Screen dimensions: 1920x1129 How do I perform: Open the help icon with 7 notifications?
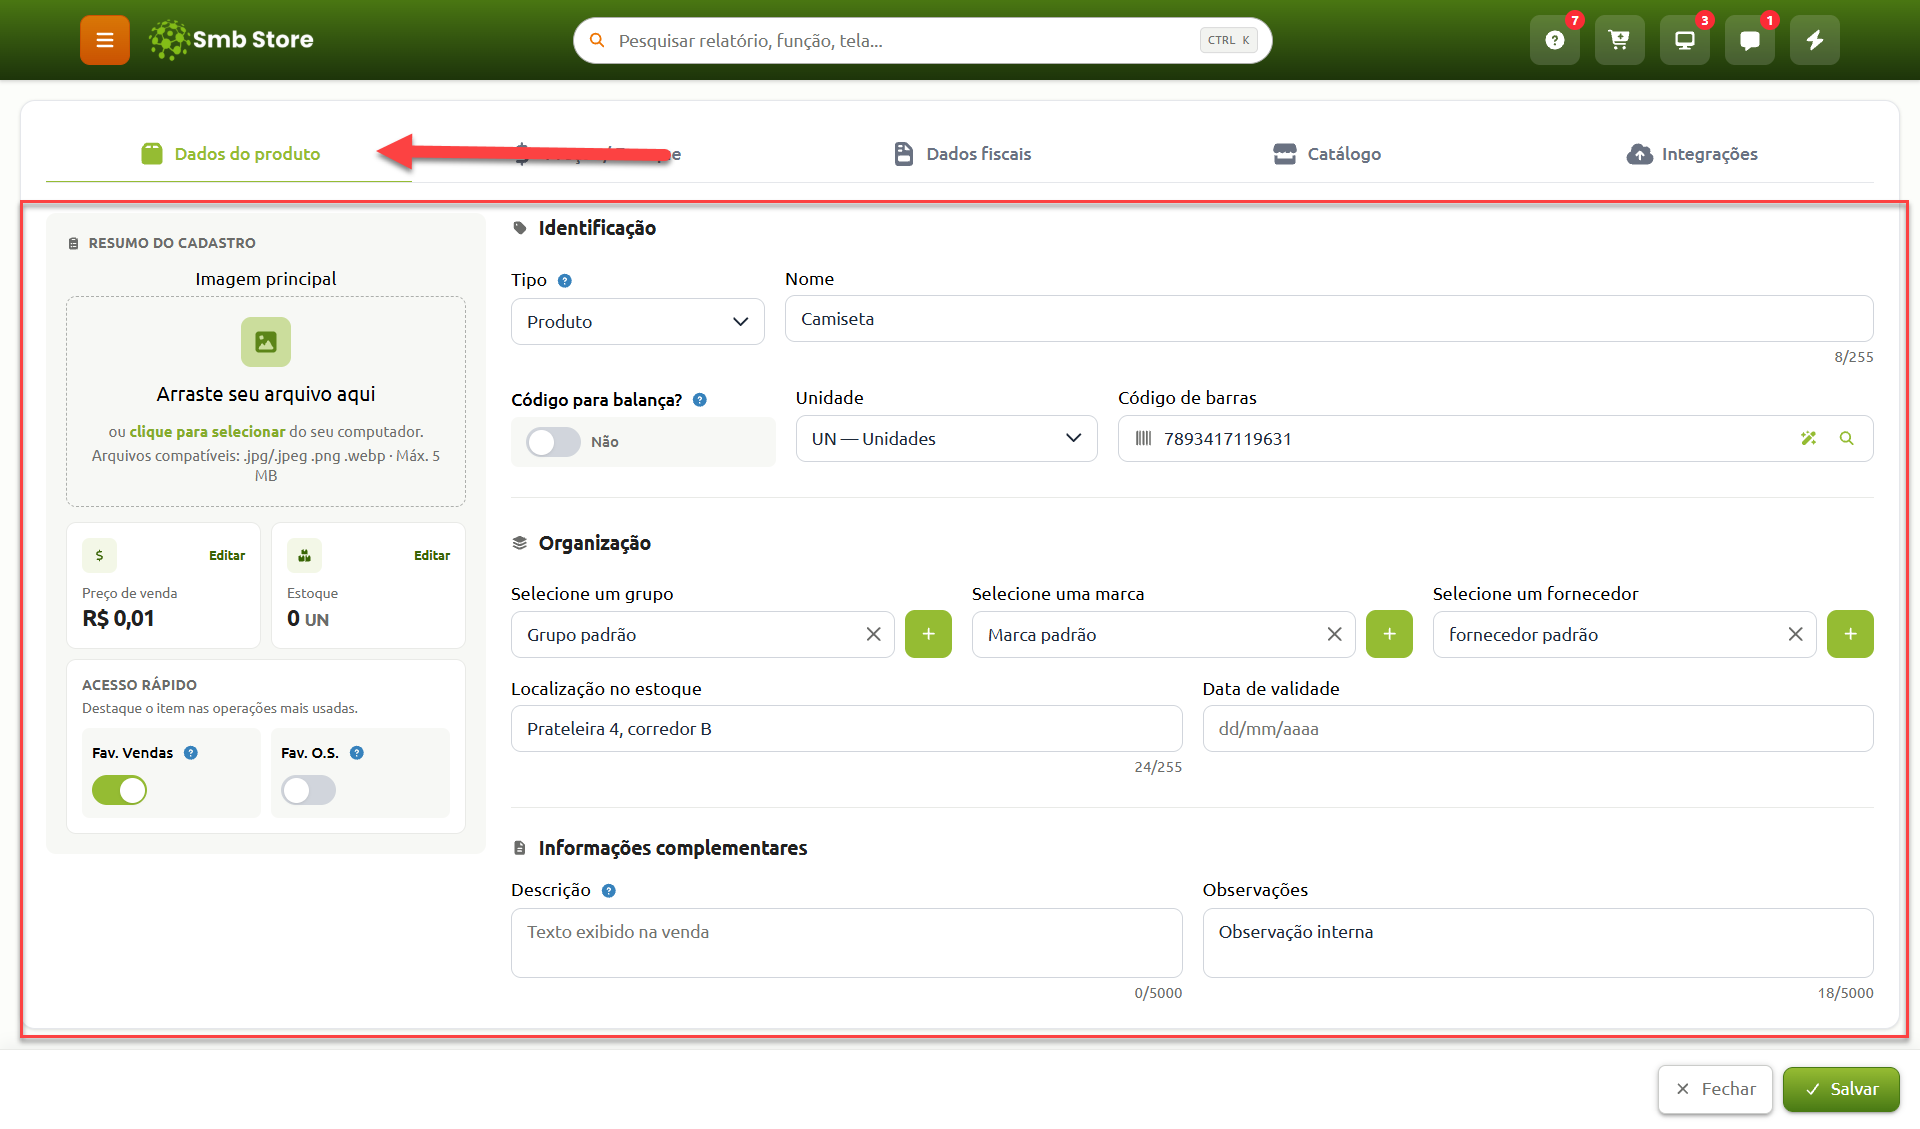(x=1555, y=40)
